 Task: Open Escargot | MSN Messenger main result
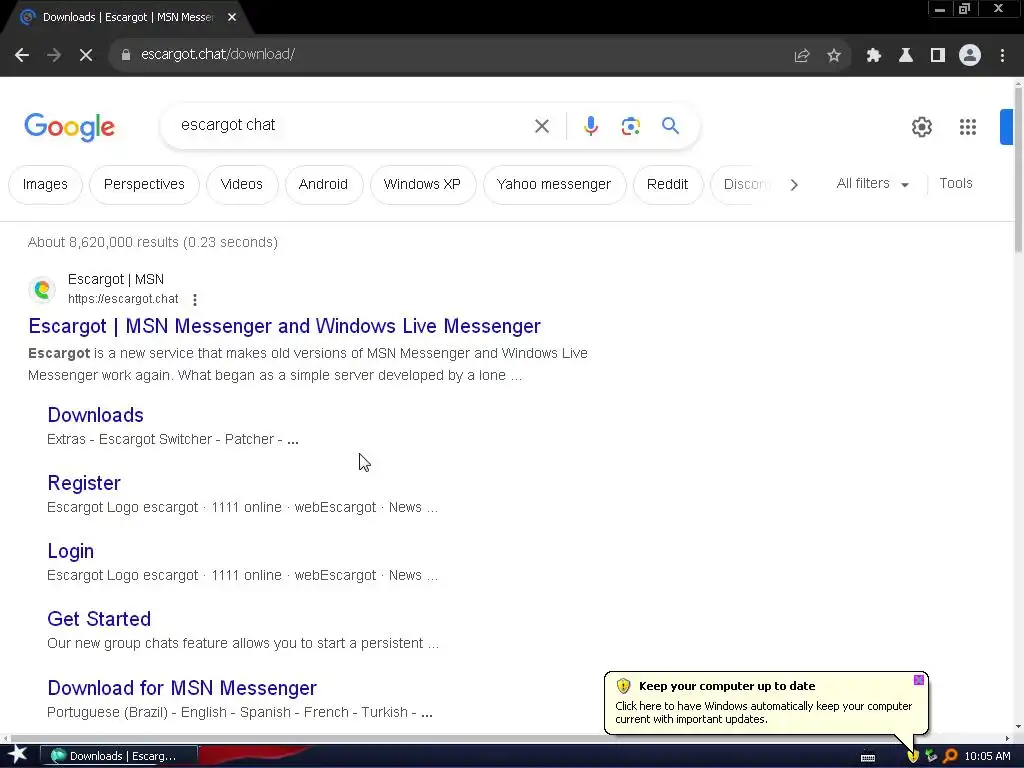pos(284,326)
